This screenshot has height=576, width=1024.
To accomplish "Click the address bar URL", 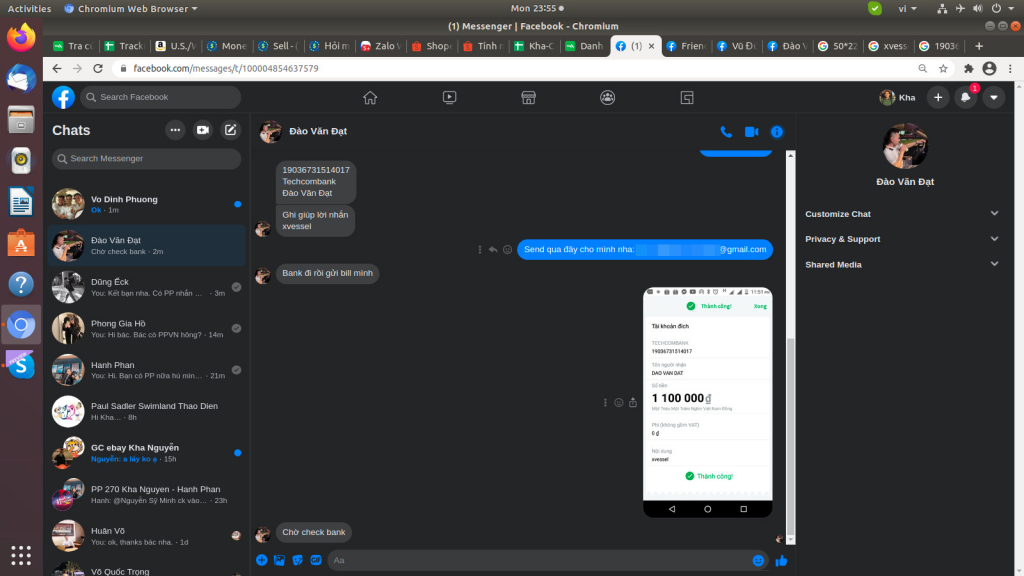I will tap(226, 69).
